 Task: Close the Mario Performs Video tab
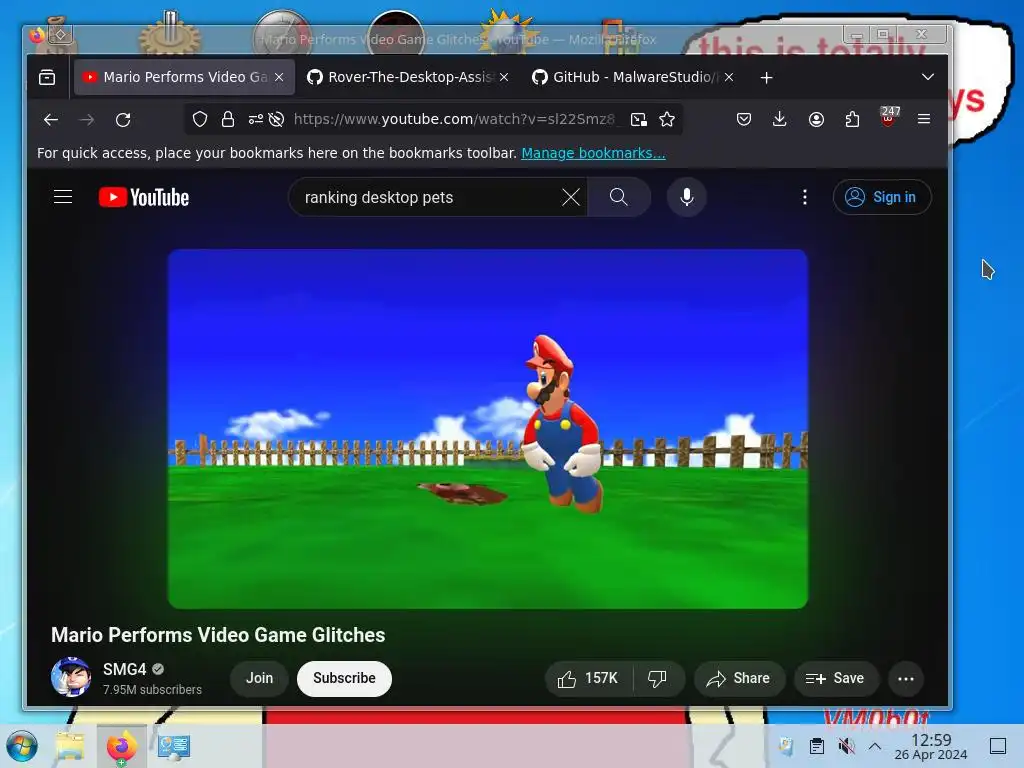[x=279, y=77]
